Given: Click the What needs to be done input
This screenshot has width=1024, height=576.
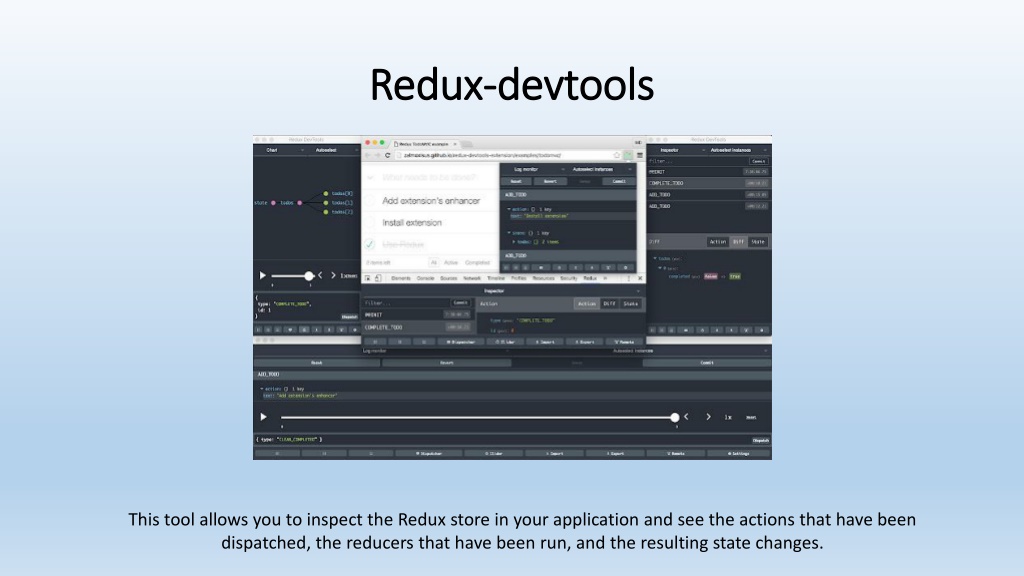Looking at the screenshot, I should (430, 178).
